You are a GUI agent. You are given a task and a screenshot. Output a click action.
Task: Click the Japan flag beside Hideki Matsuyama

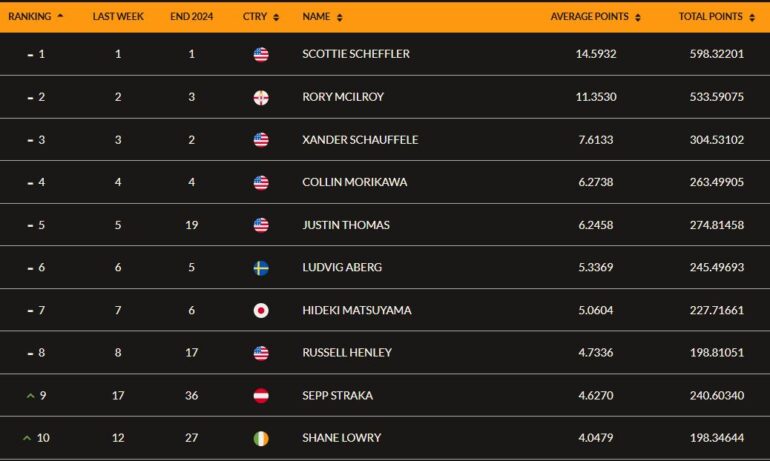(261, 311)
